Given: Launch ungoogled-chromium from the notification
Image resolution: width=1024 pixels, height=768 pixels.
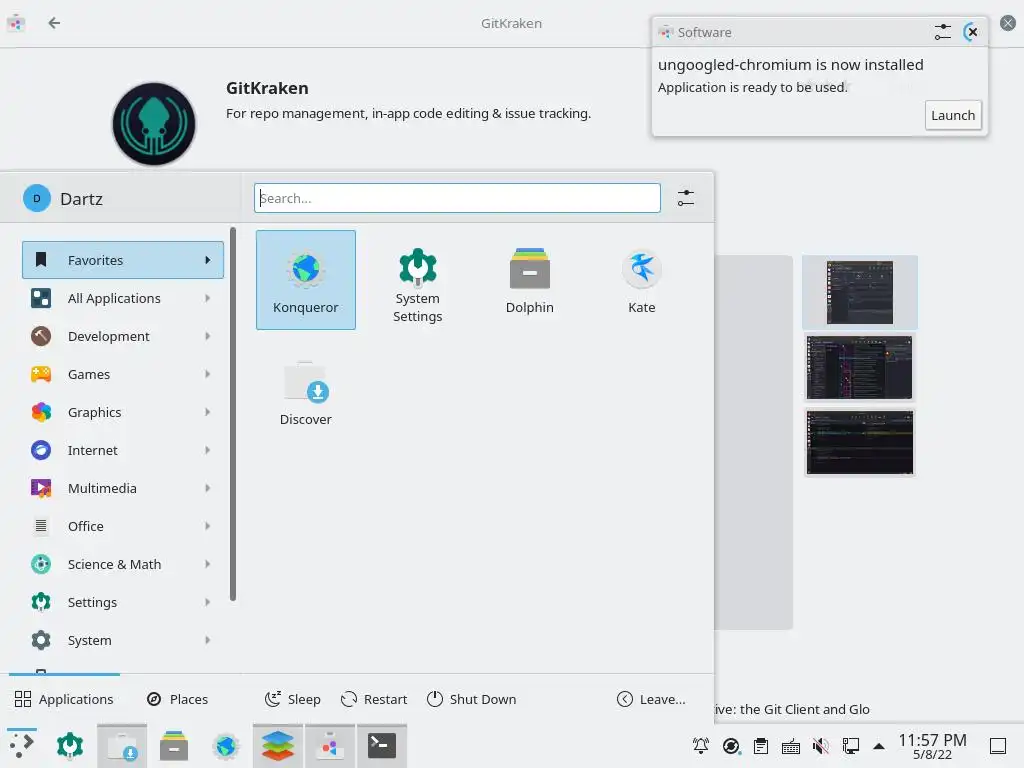Looking at the screenshot, I should click(x=953, y=116).
